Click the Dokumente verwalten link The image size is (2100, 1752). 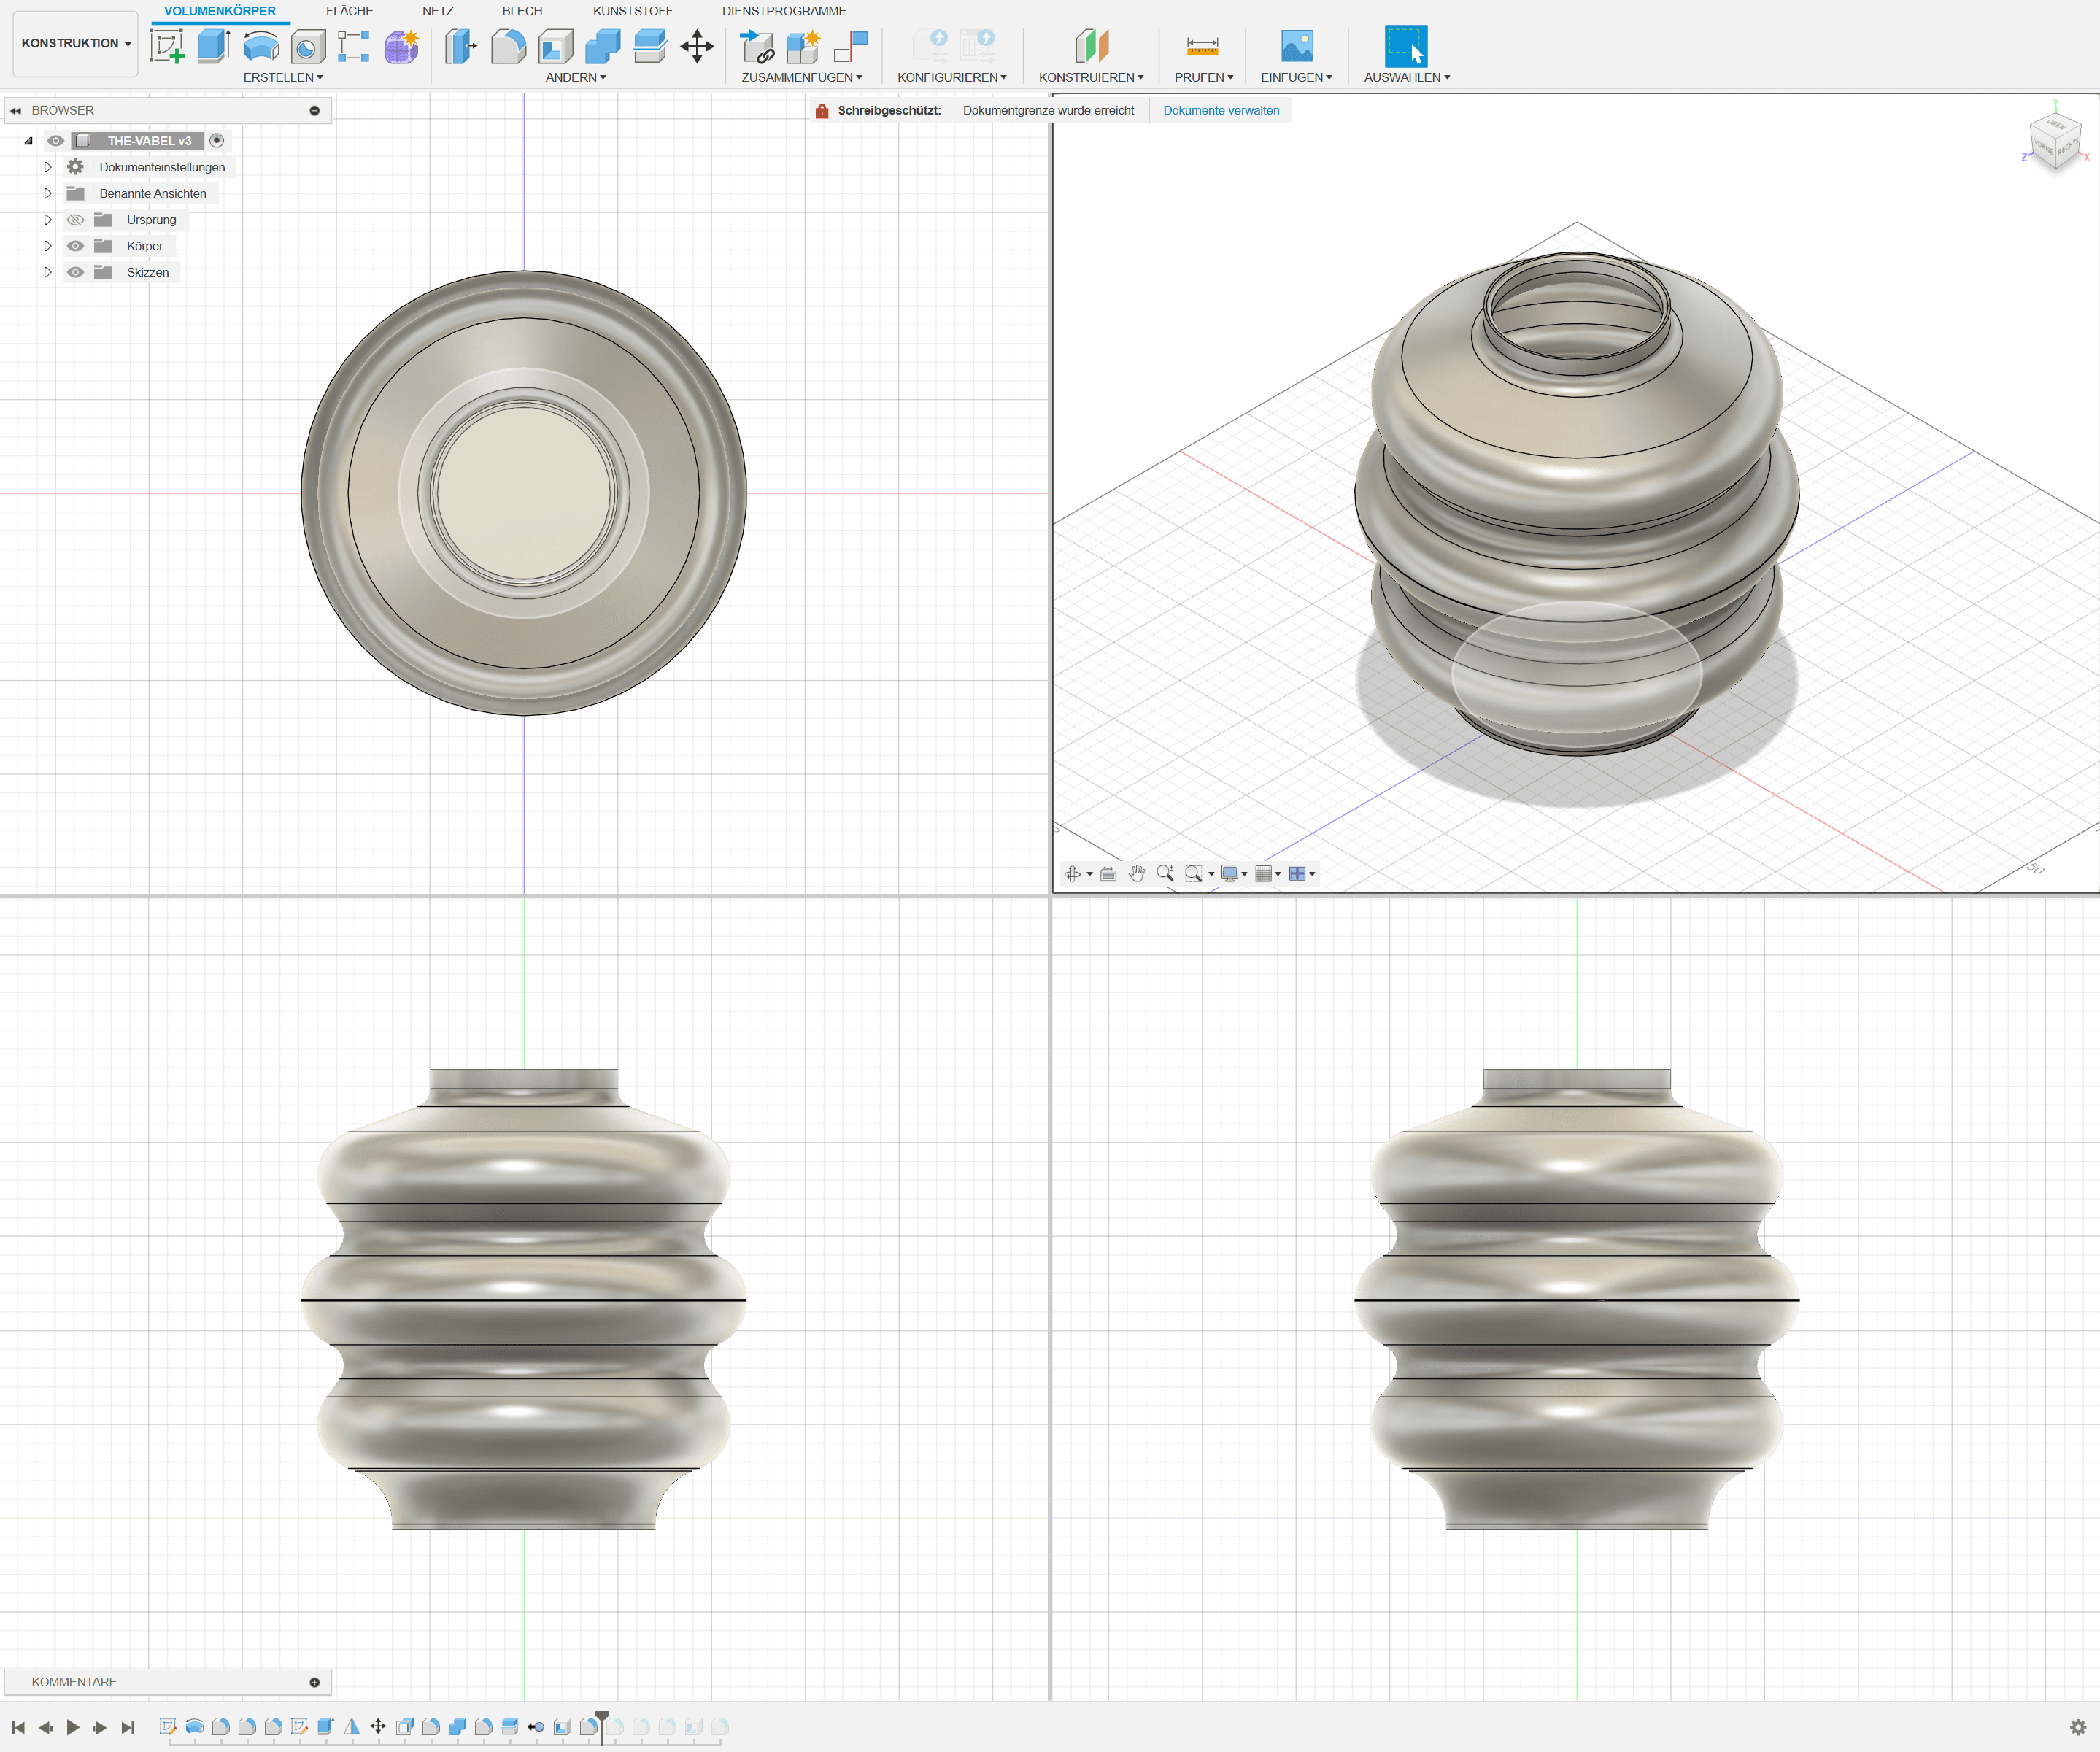[1221, 110]
